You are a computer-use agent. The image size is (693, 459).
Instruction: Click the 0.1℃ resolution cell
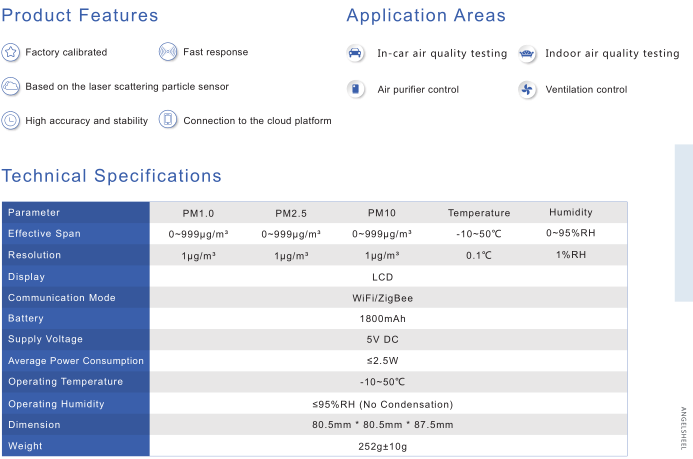coord(479,255)
